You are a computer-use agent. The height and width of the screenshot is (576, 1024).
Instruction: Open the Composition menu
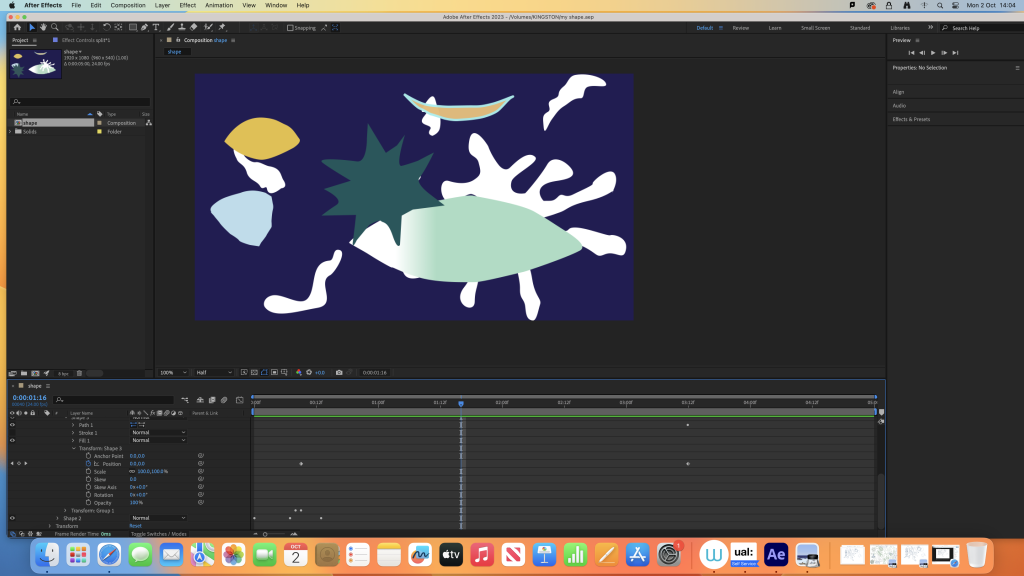point(127,5)
